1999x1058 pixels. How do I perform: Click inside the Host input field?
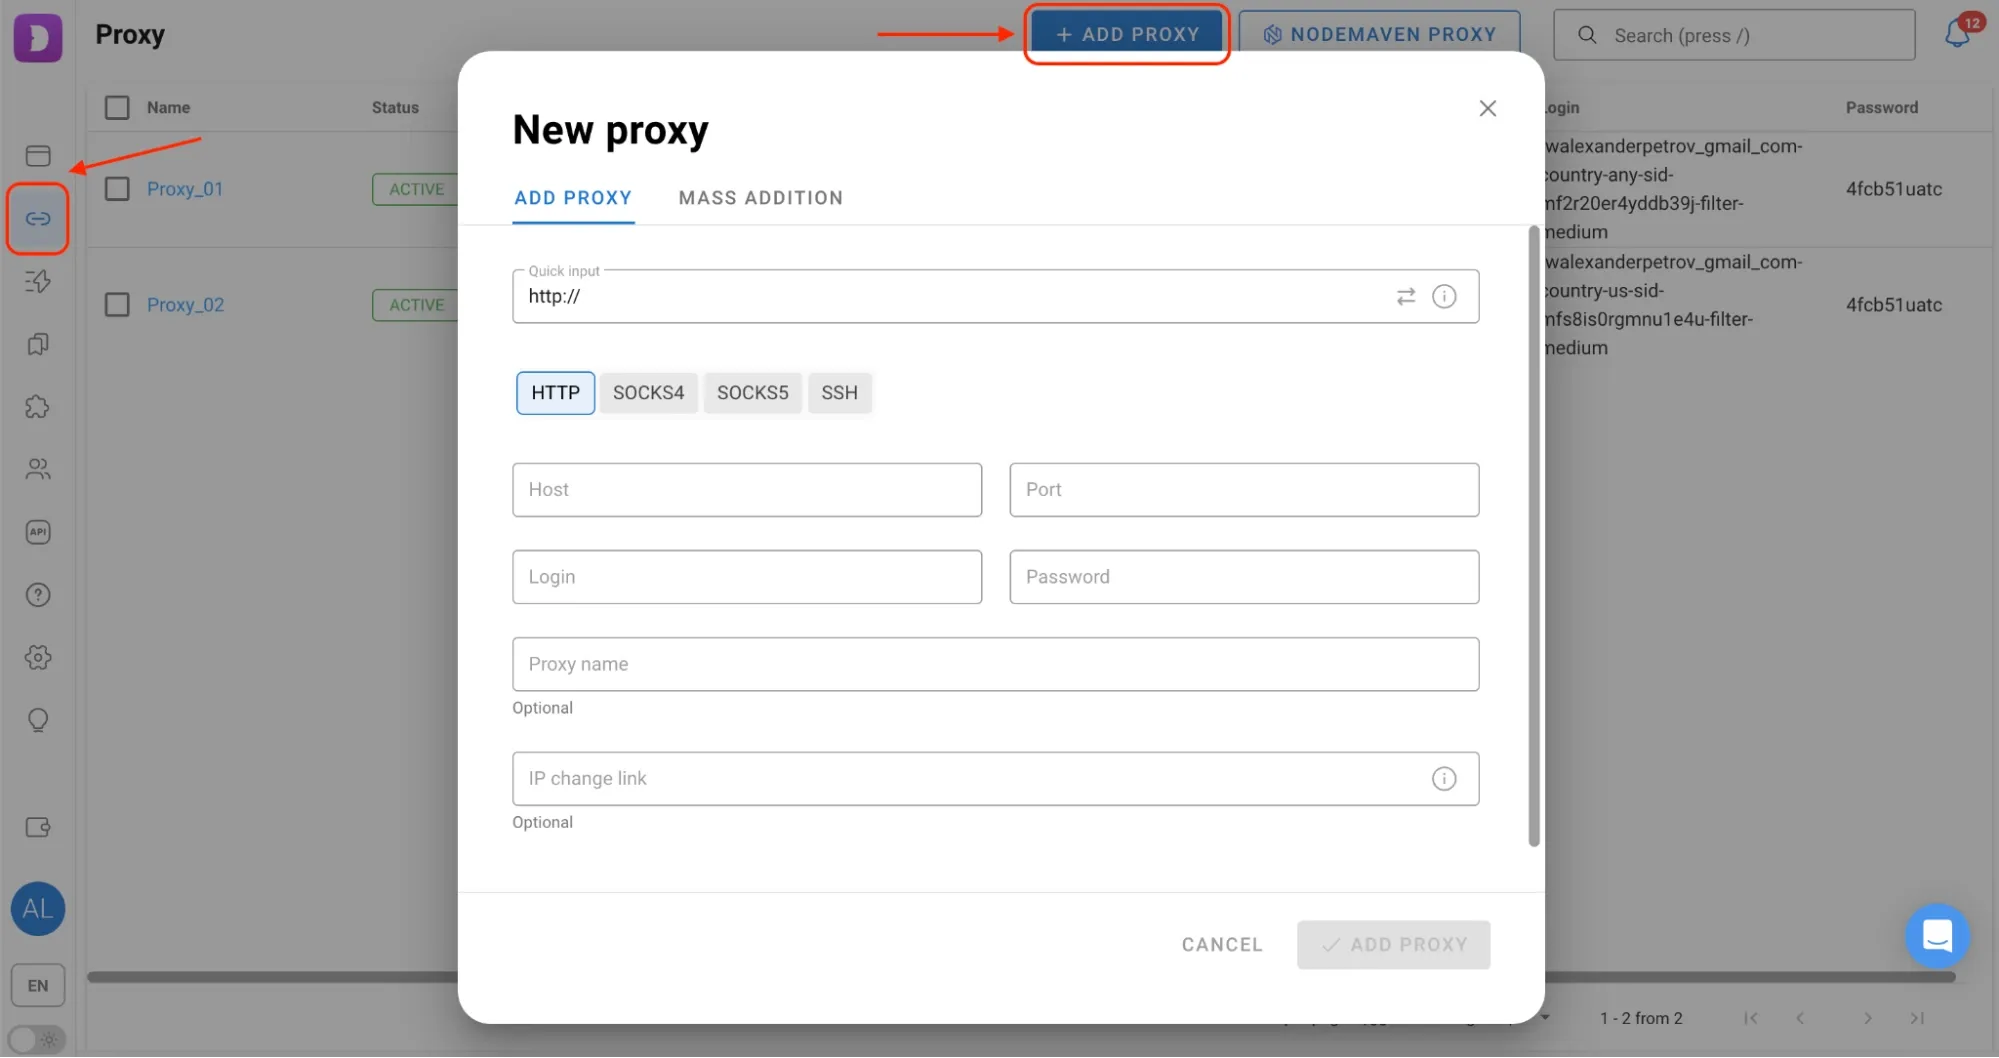[x=746, y=490]
